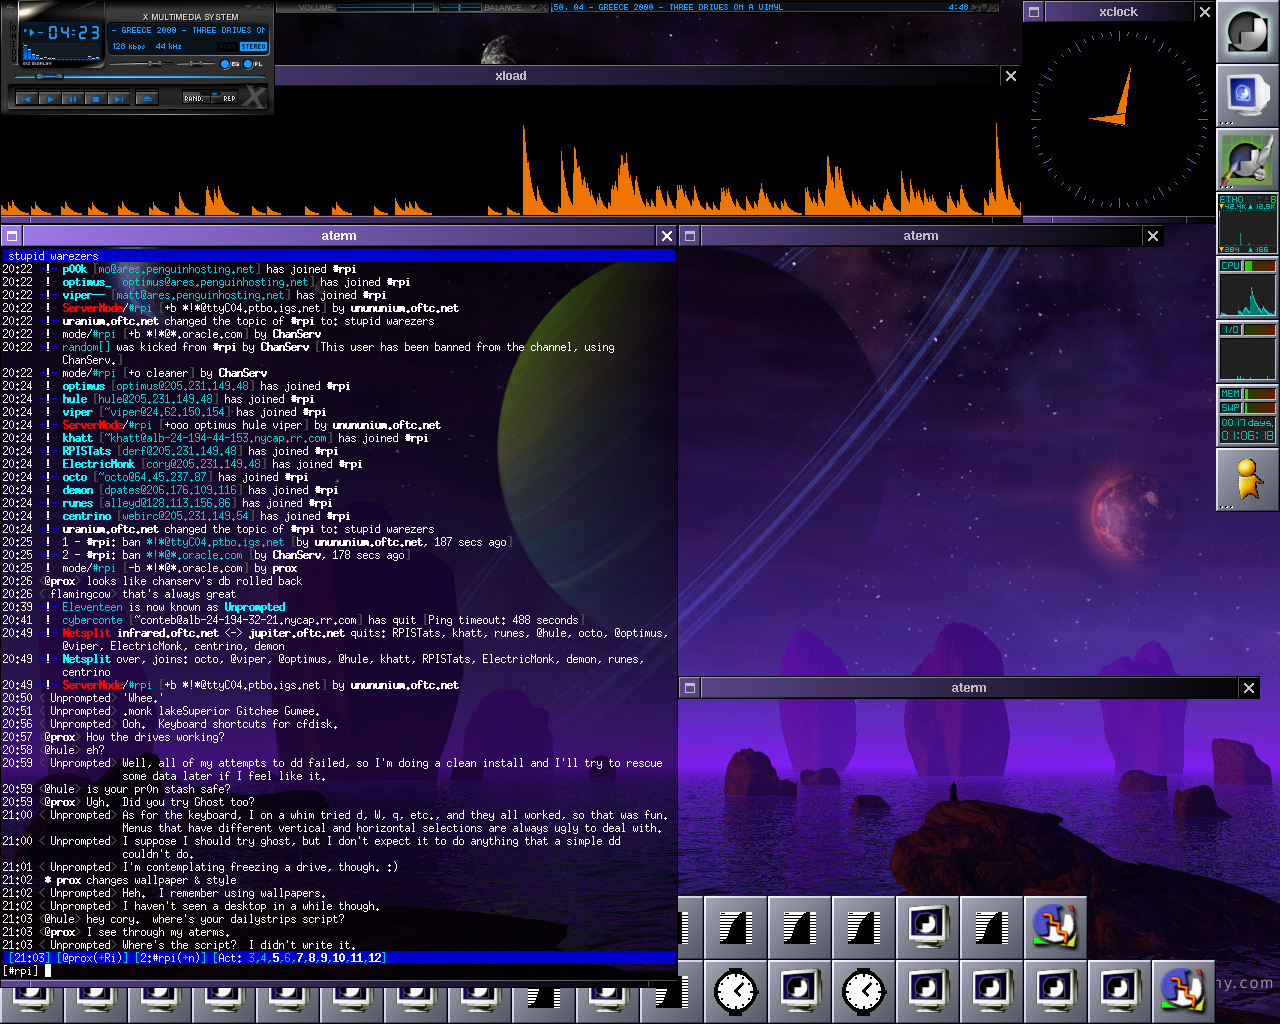Open window menu of the empty upper aterm

pos(689,236)
